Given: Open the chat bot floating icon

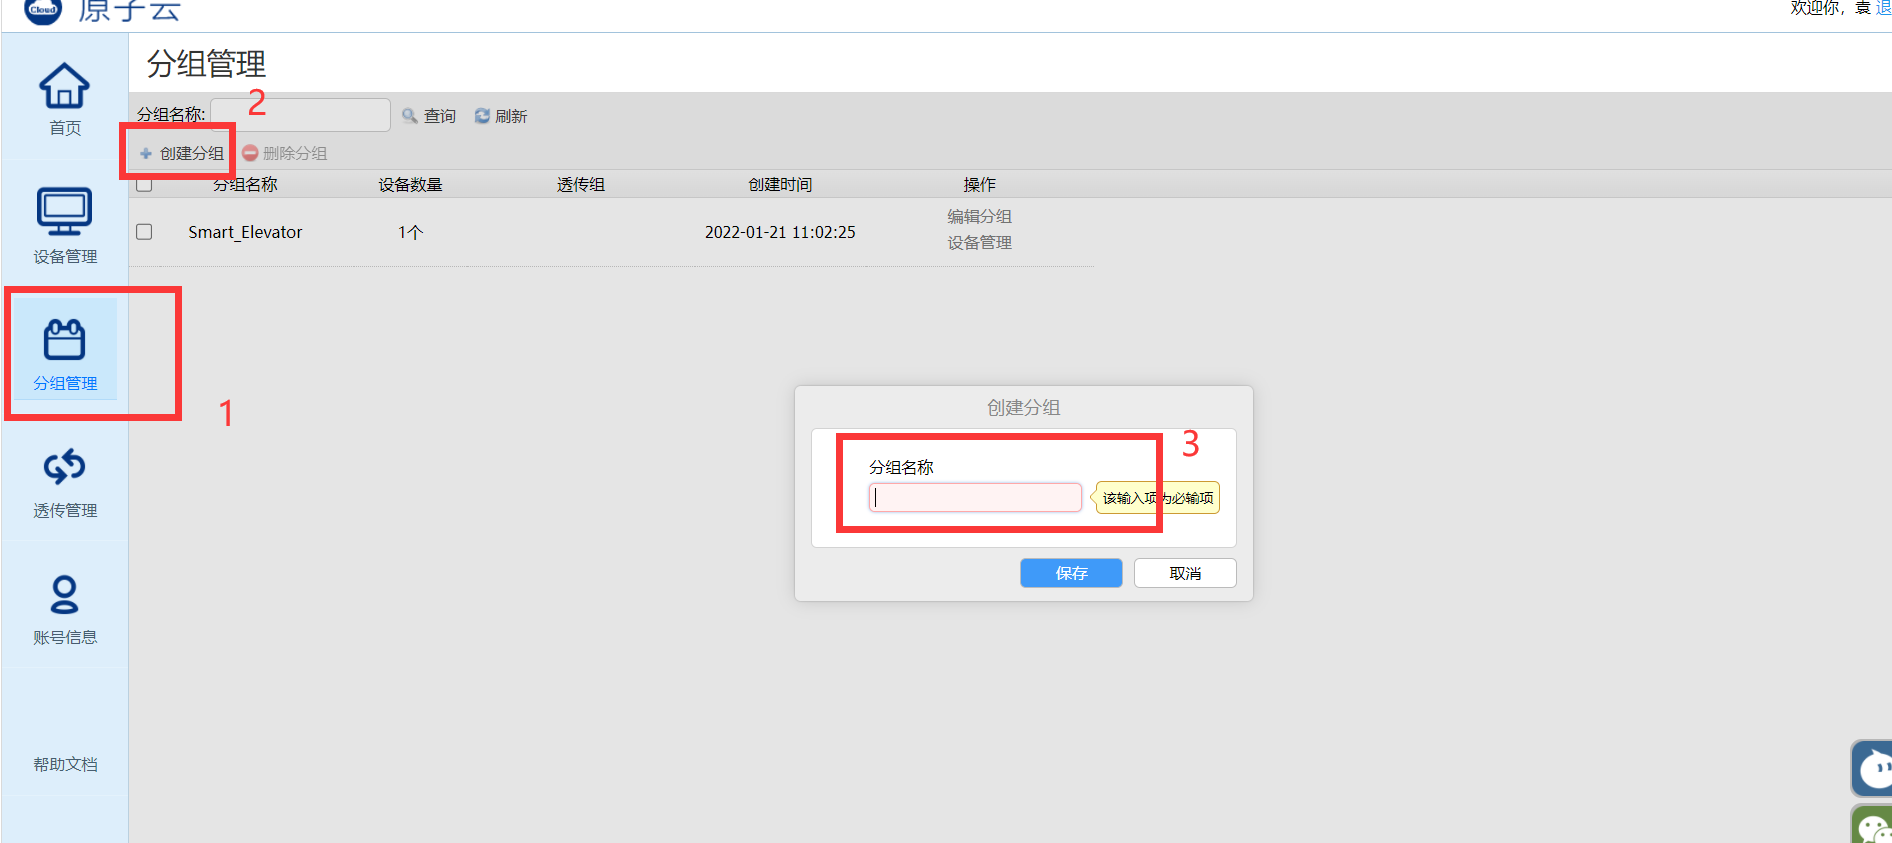Looking at the screenshot, I should click(1872, 769).
